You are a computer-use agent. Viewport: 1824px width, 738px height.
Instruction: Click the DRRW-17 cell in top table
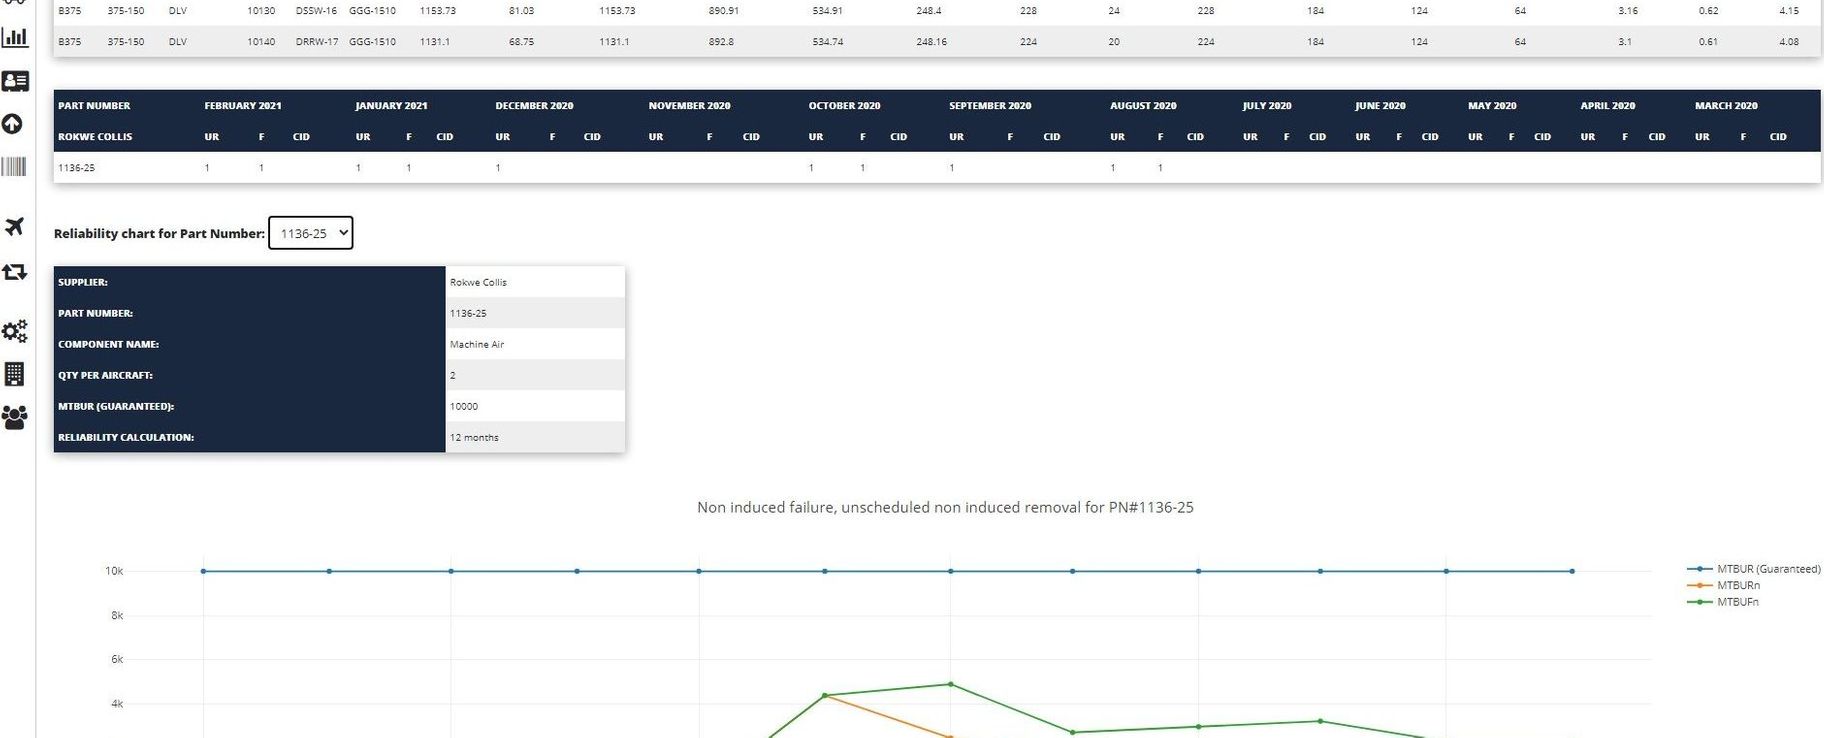coord(317,42)
